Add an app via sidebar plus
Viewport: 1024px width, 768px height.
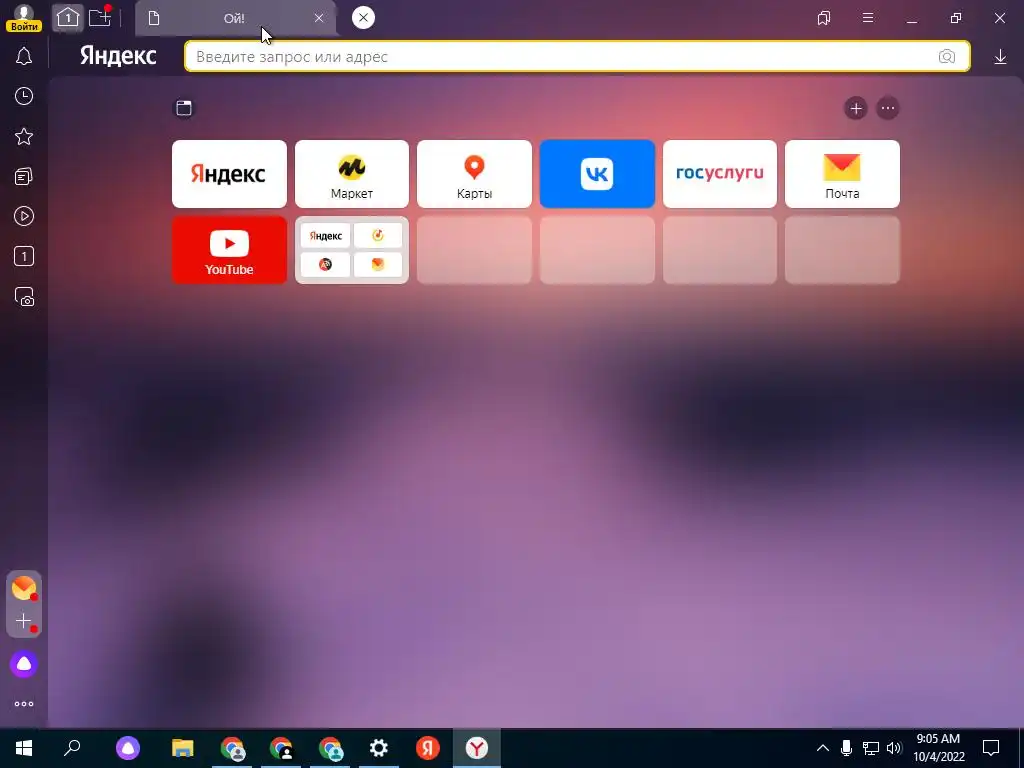point(24,621)
